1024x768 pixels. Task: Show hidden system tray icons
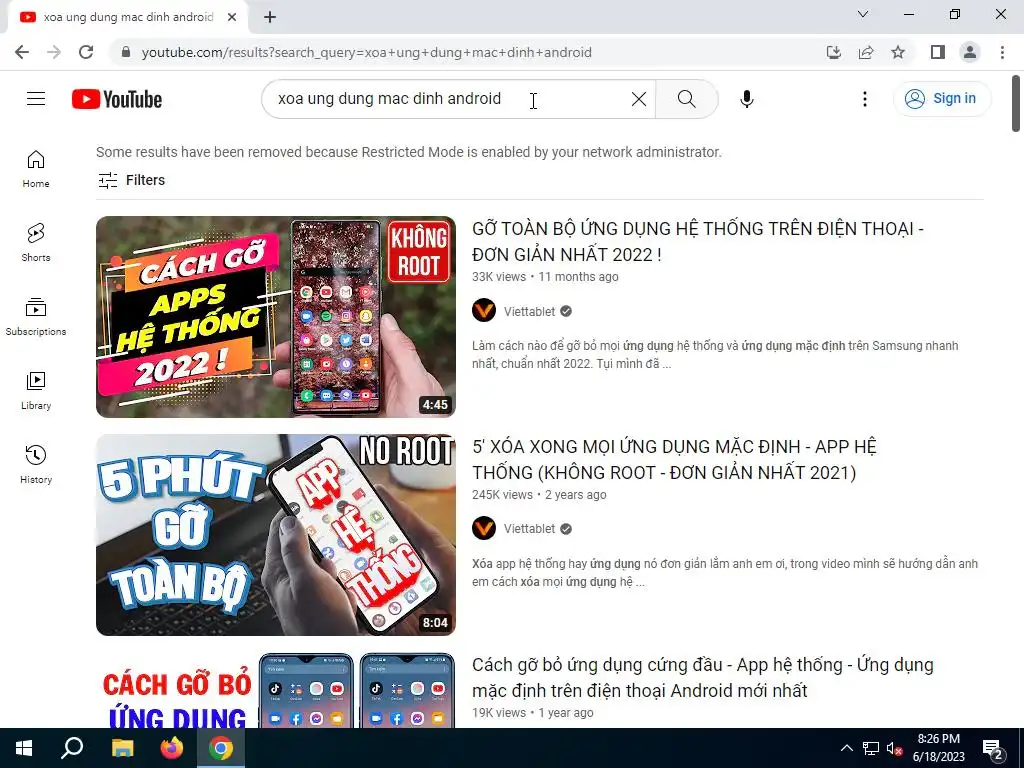pos(846,748)
